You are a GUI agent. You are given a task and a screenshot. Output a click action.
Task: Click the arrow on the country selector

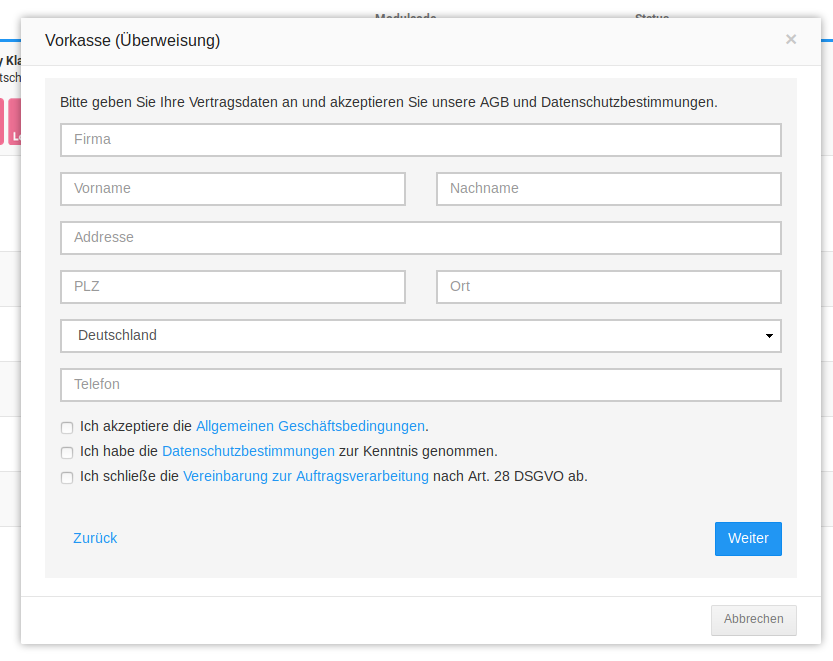tap(768, 336)
